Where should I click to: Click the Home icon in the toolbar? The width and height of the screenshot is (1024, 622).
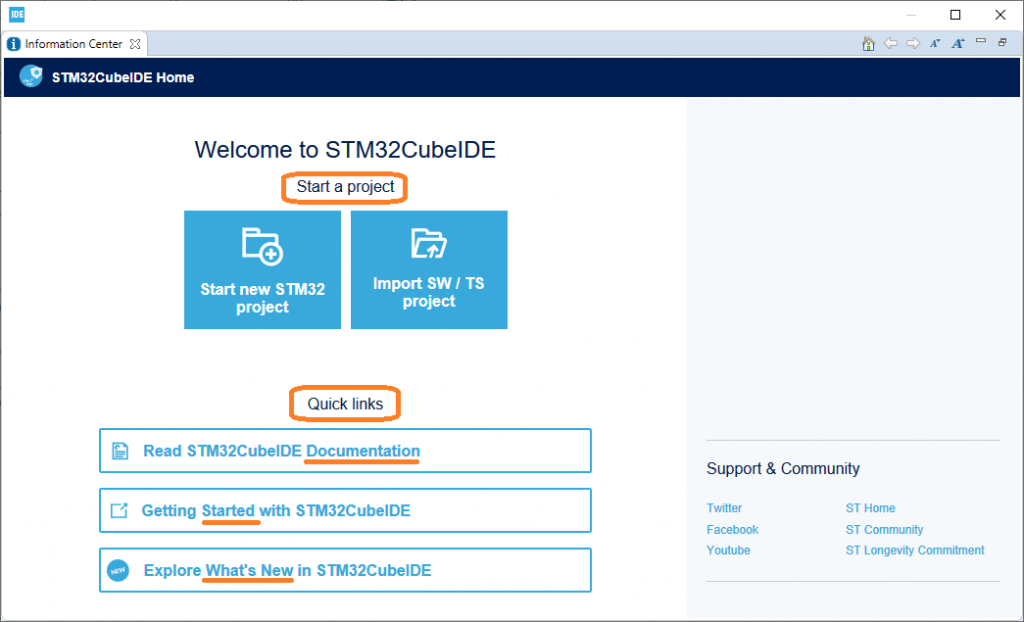(x=868, y=43)
